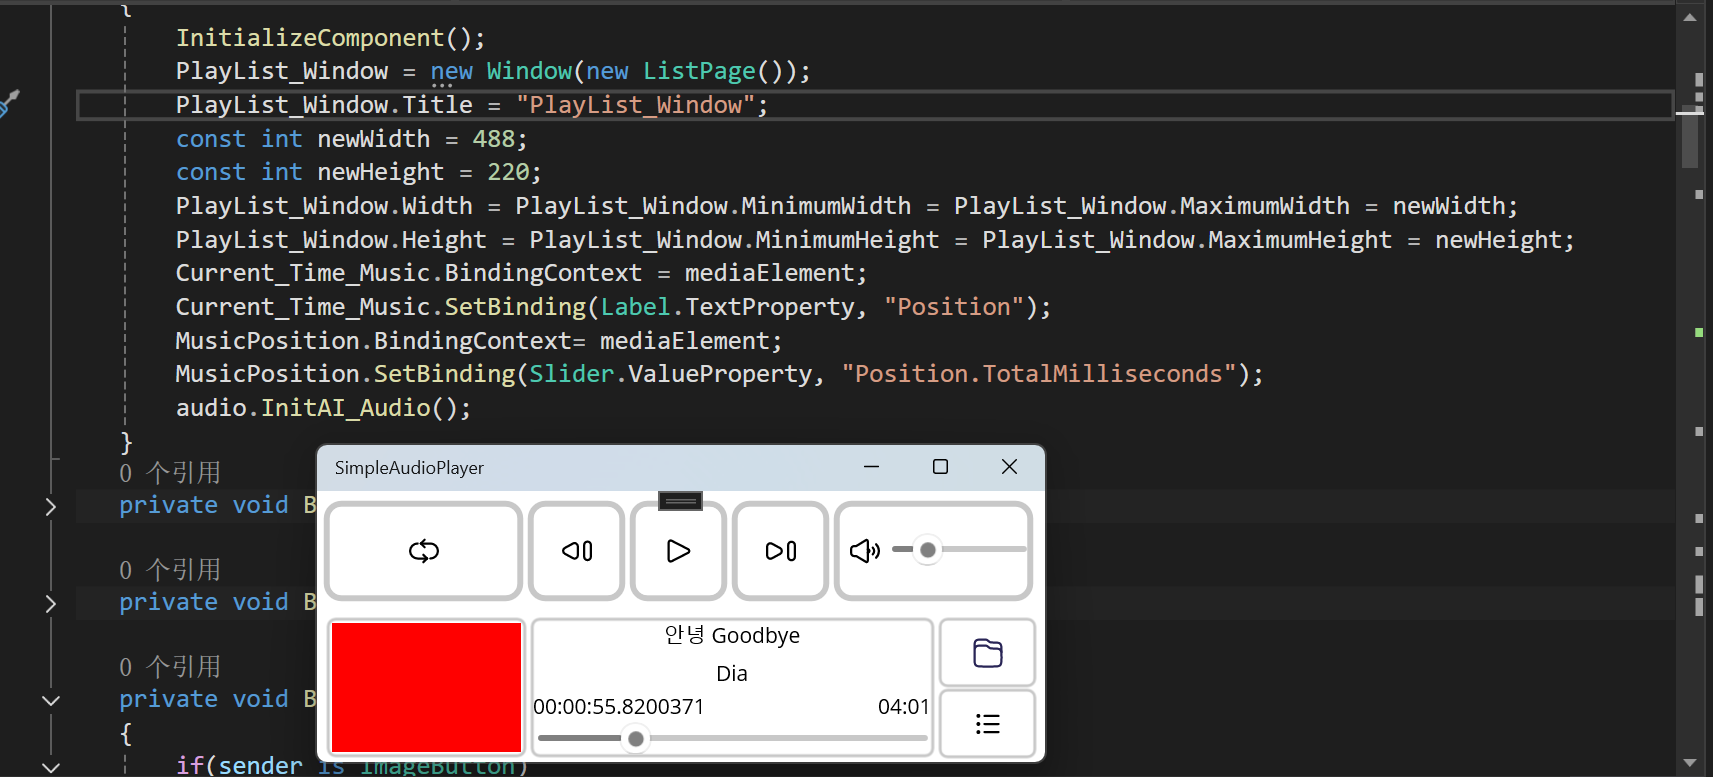Click the music position slider thumb
The image size is (1713, 777).
click(x=636, y=739)
